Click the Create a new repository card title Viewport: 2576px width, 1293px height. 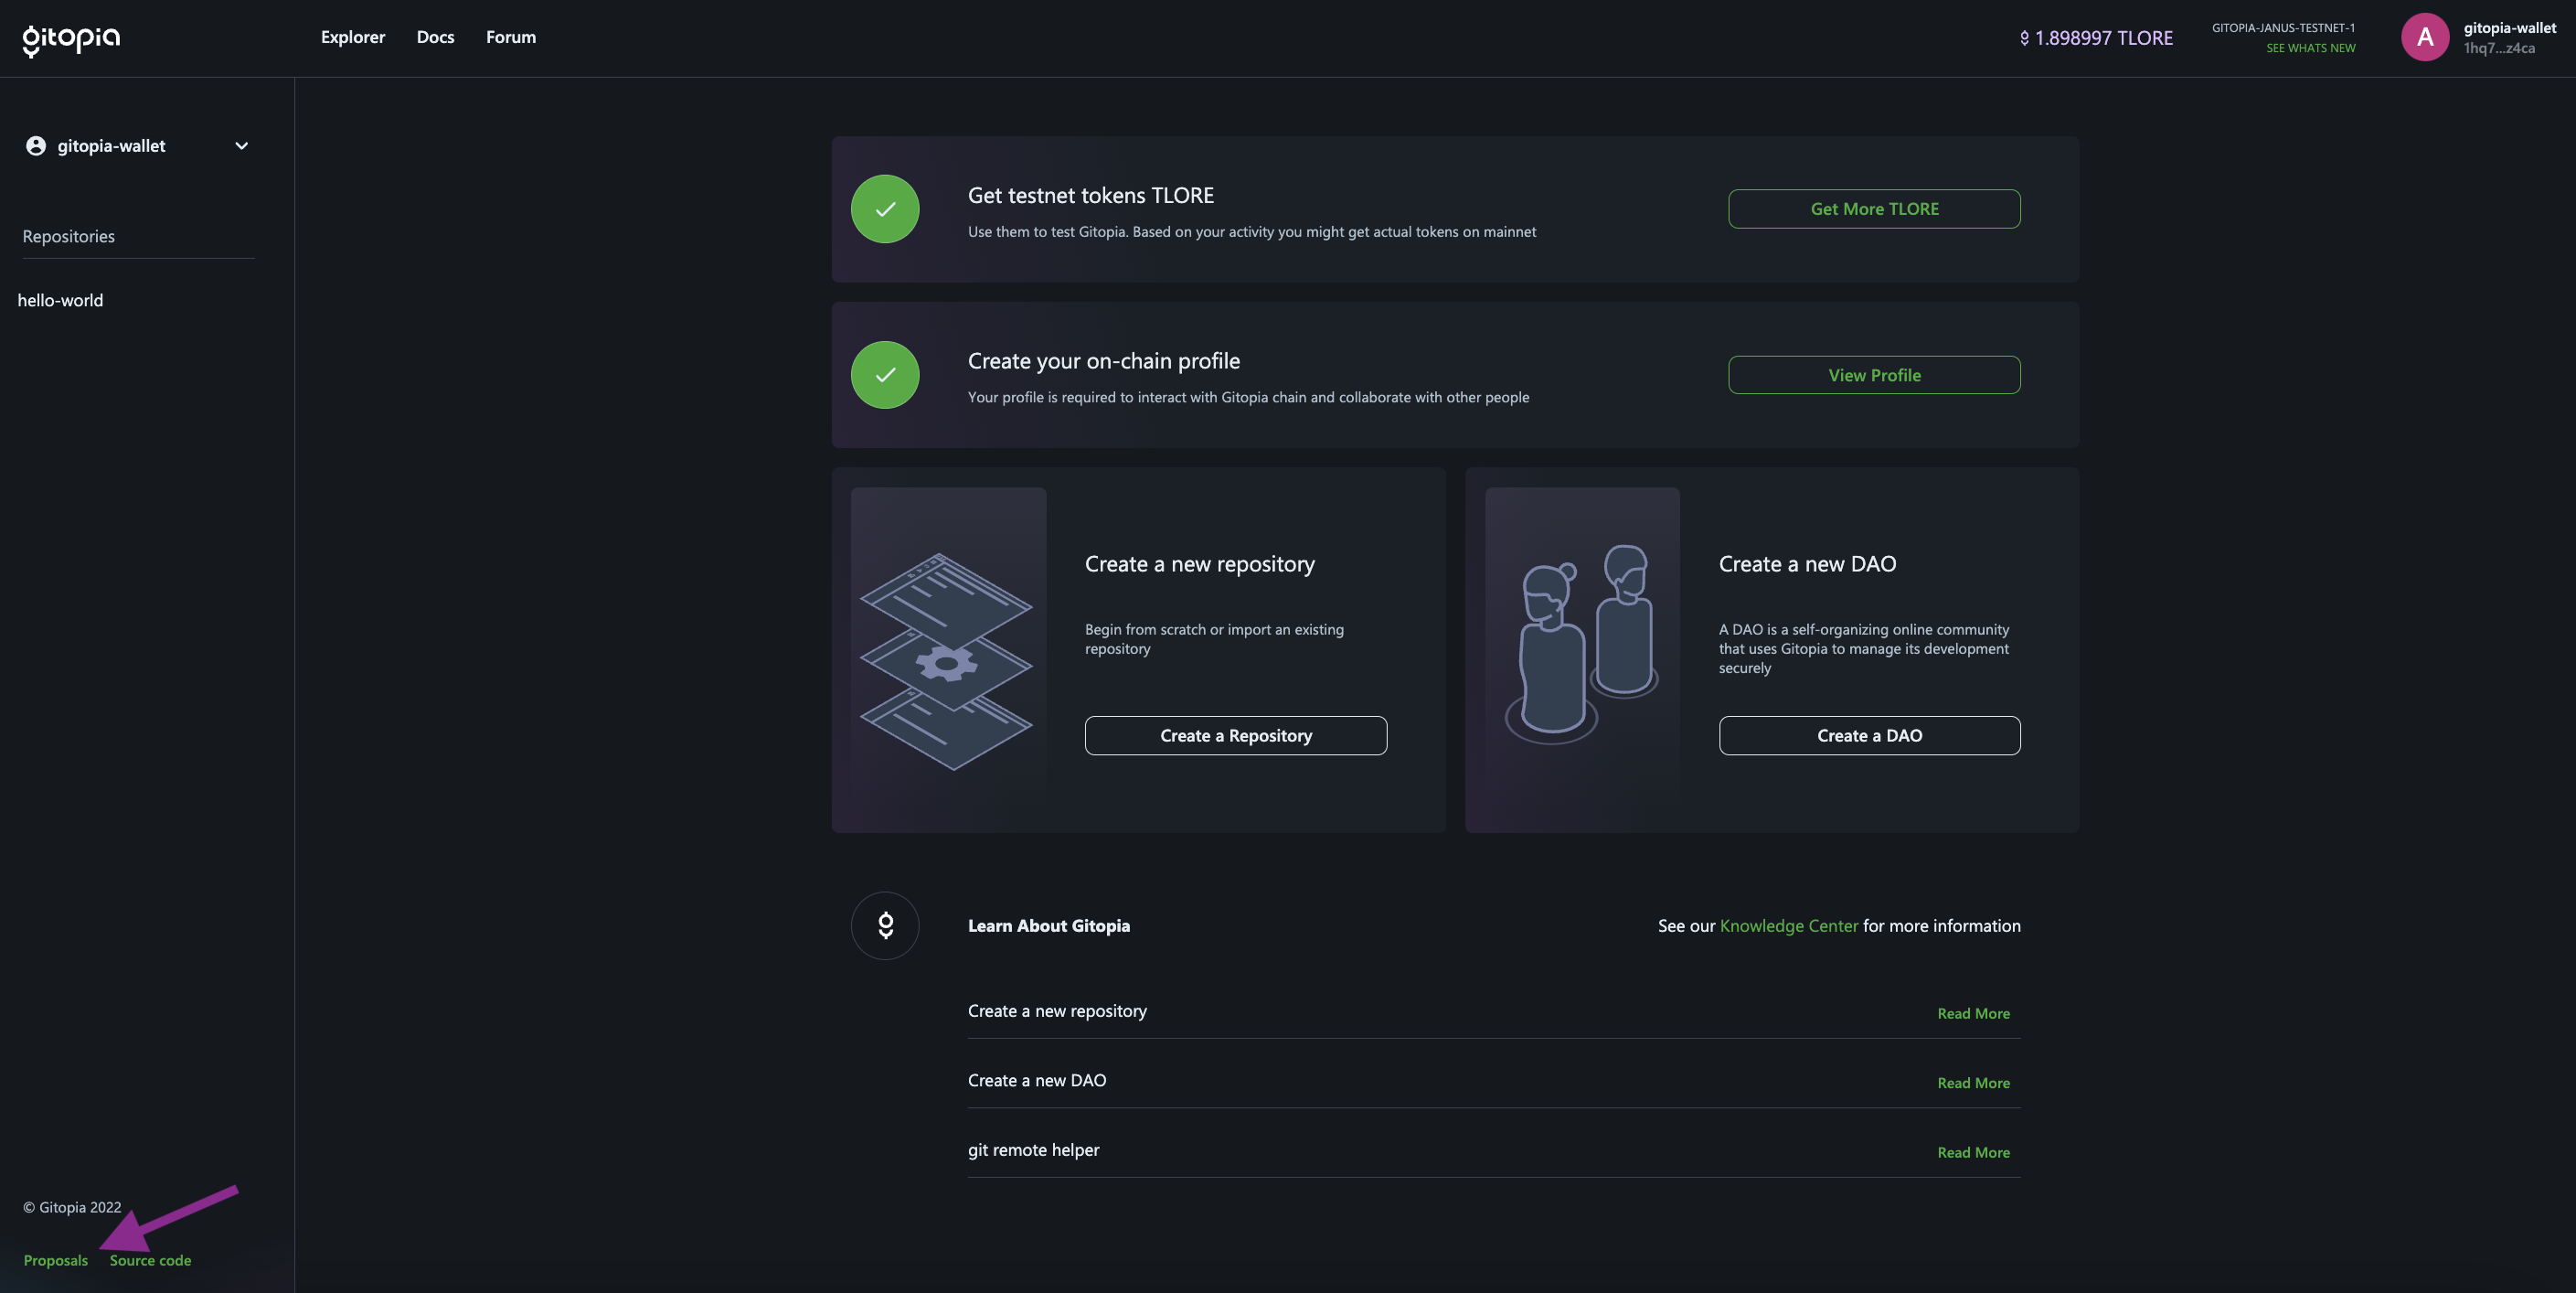click(x=1200, y=564)
